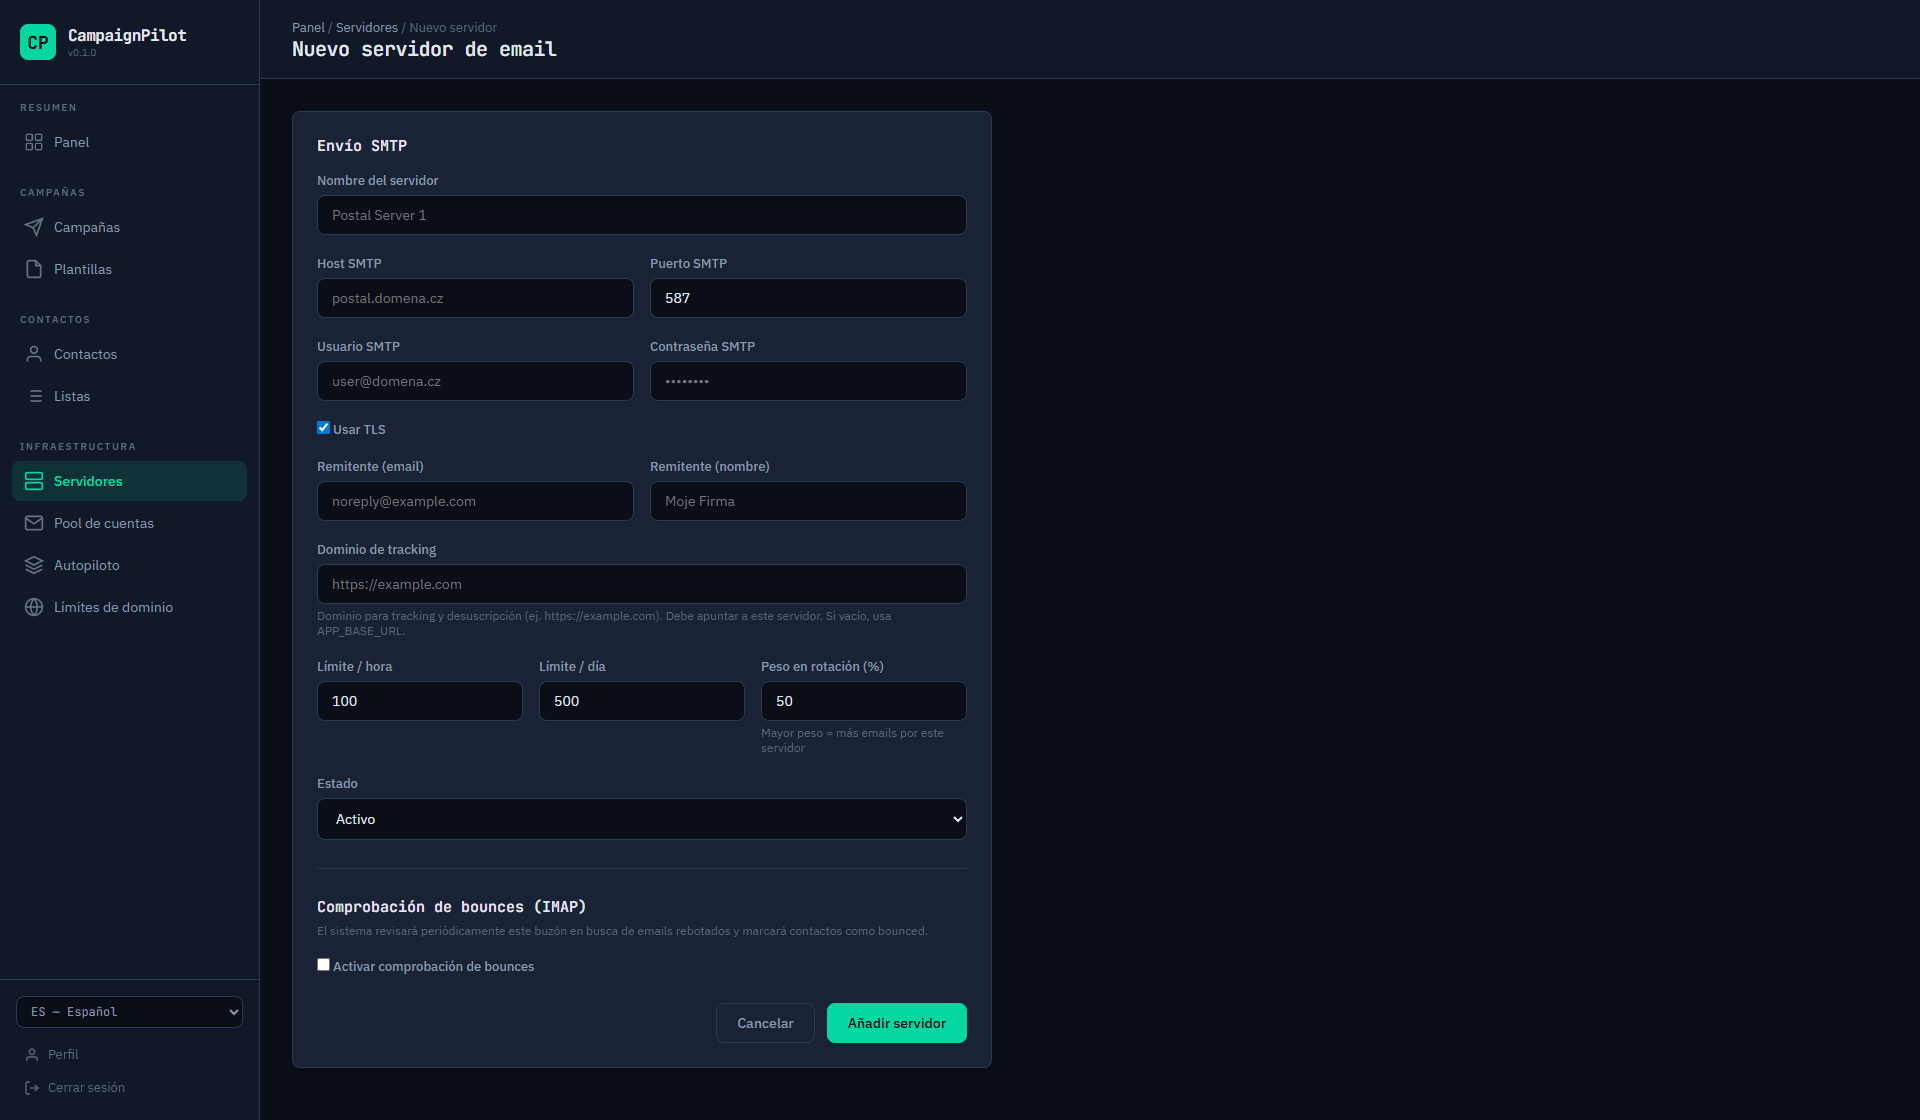Click the CampaignPilot CP logo icon
Image resolution: width=1920 pixels, height=1120 pixels.
[38, 42]
